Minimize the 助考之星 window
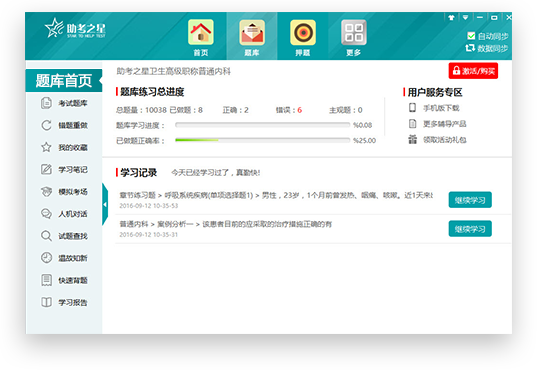 [480, 17]
